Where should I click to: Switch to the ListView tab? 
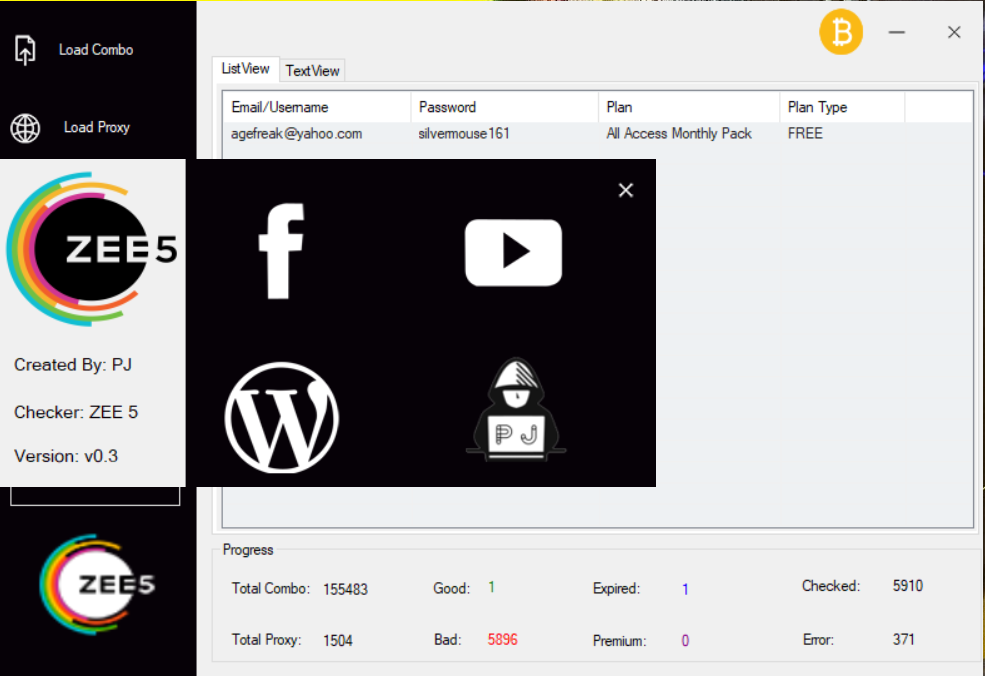[x=246, y=68]
